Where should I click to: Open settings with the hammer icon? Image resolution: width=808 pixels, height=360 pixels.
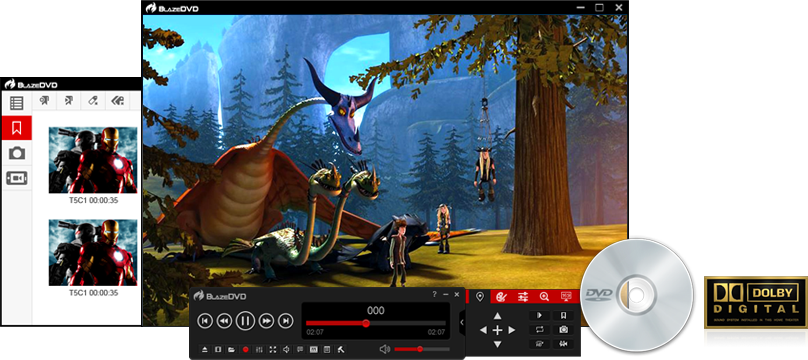tap(341, 350)
